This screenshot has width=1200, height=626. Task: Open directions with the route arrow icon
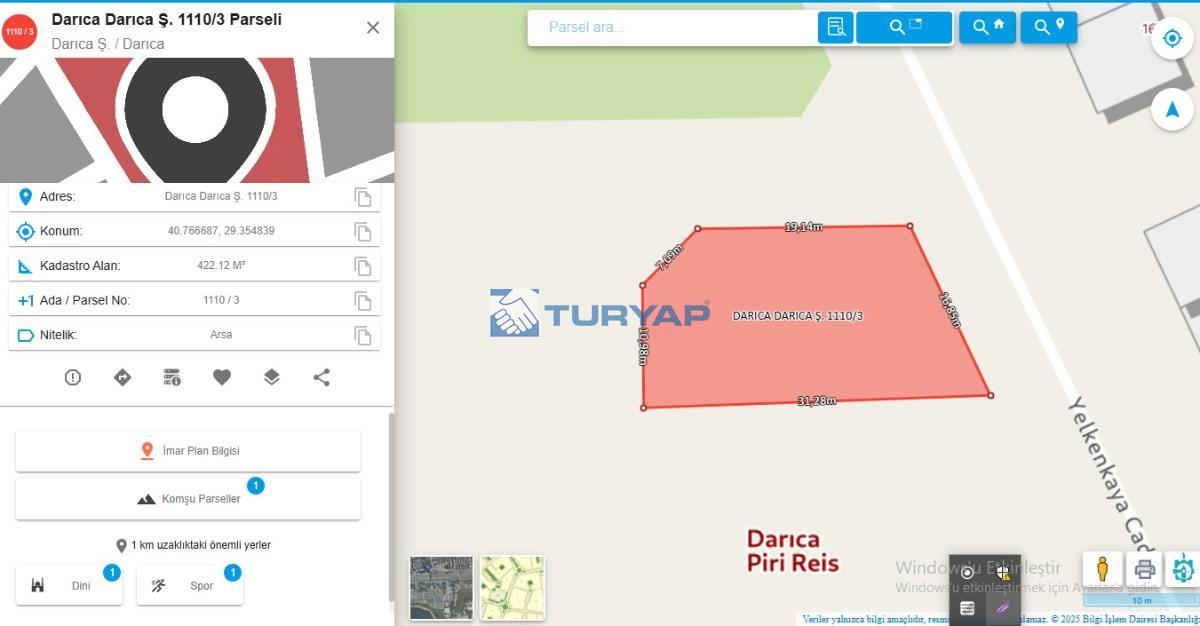[122, 377]
